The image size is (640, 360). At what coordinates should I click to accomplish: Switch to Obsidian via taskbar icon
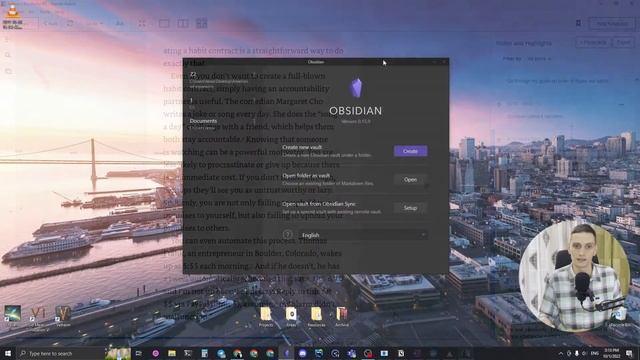[x=286, y=353]
